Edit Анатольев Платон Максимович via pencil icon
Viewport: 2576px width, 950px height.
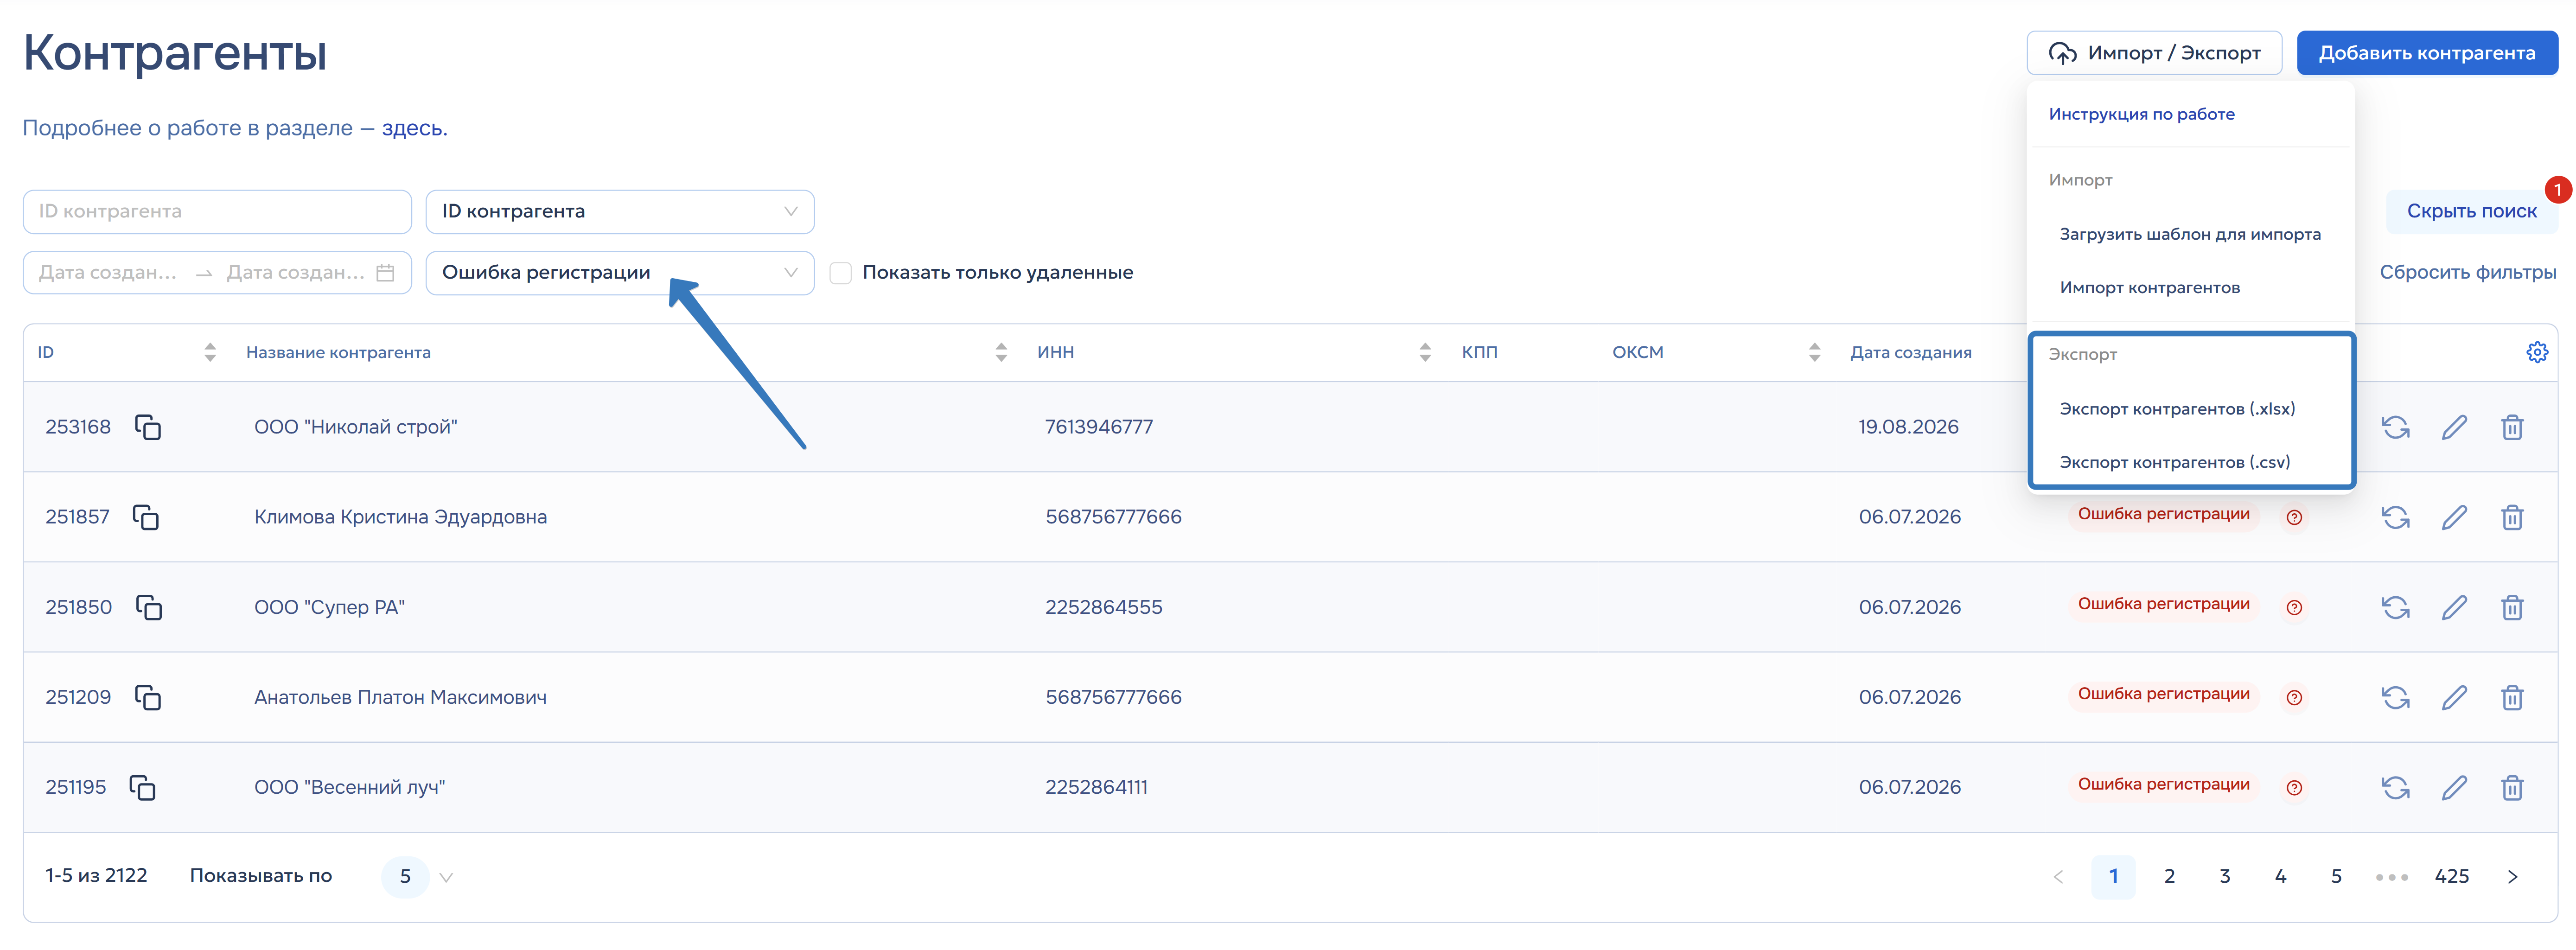[2454, 697]
